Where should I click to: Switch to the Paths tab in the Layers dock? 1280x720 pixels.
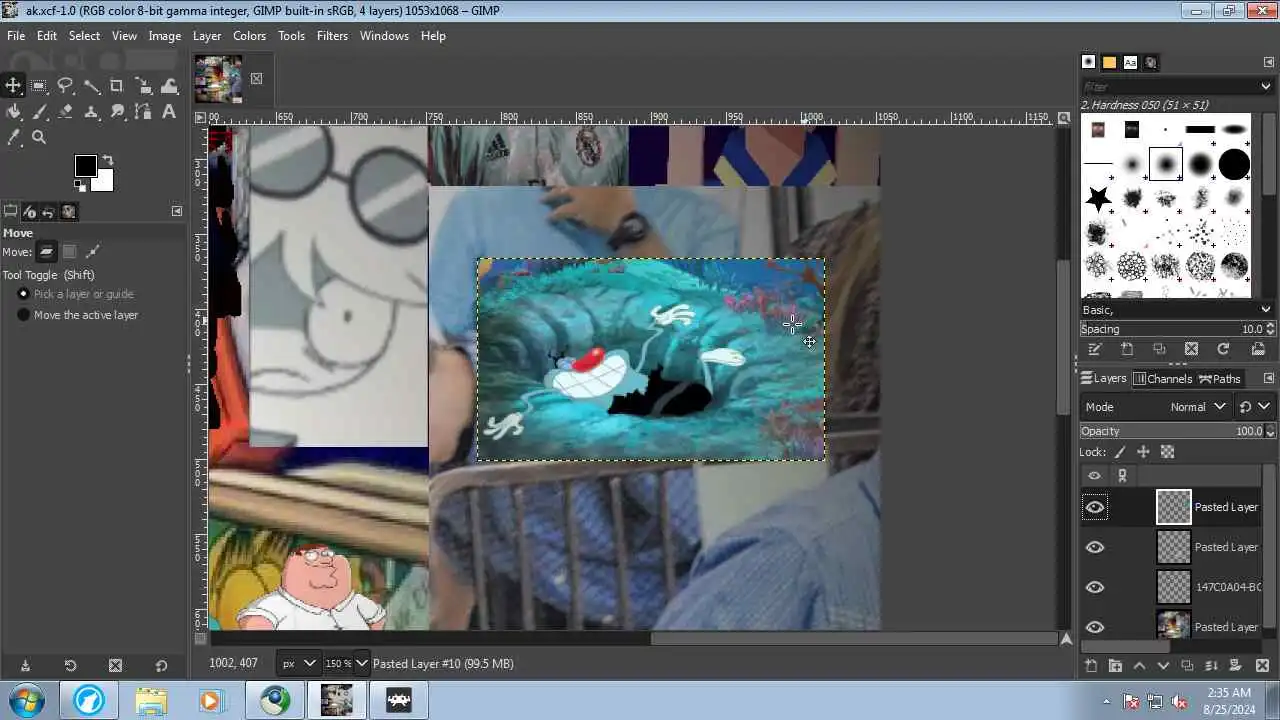[x=1220, y=379]
